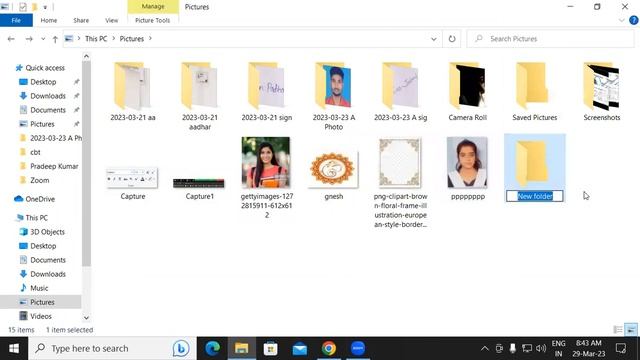Select the Screenshots folder
Viewport: 640px width, 360px height.
602,92
